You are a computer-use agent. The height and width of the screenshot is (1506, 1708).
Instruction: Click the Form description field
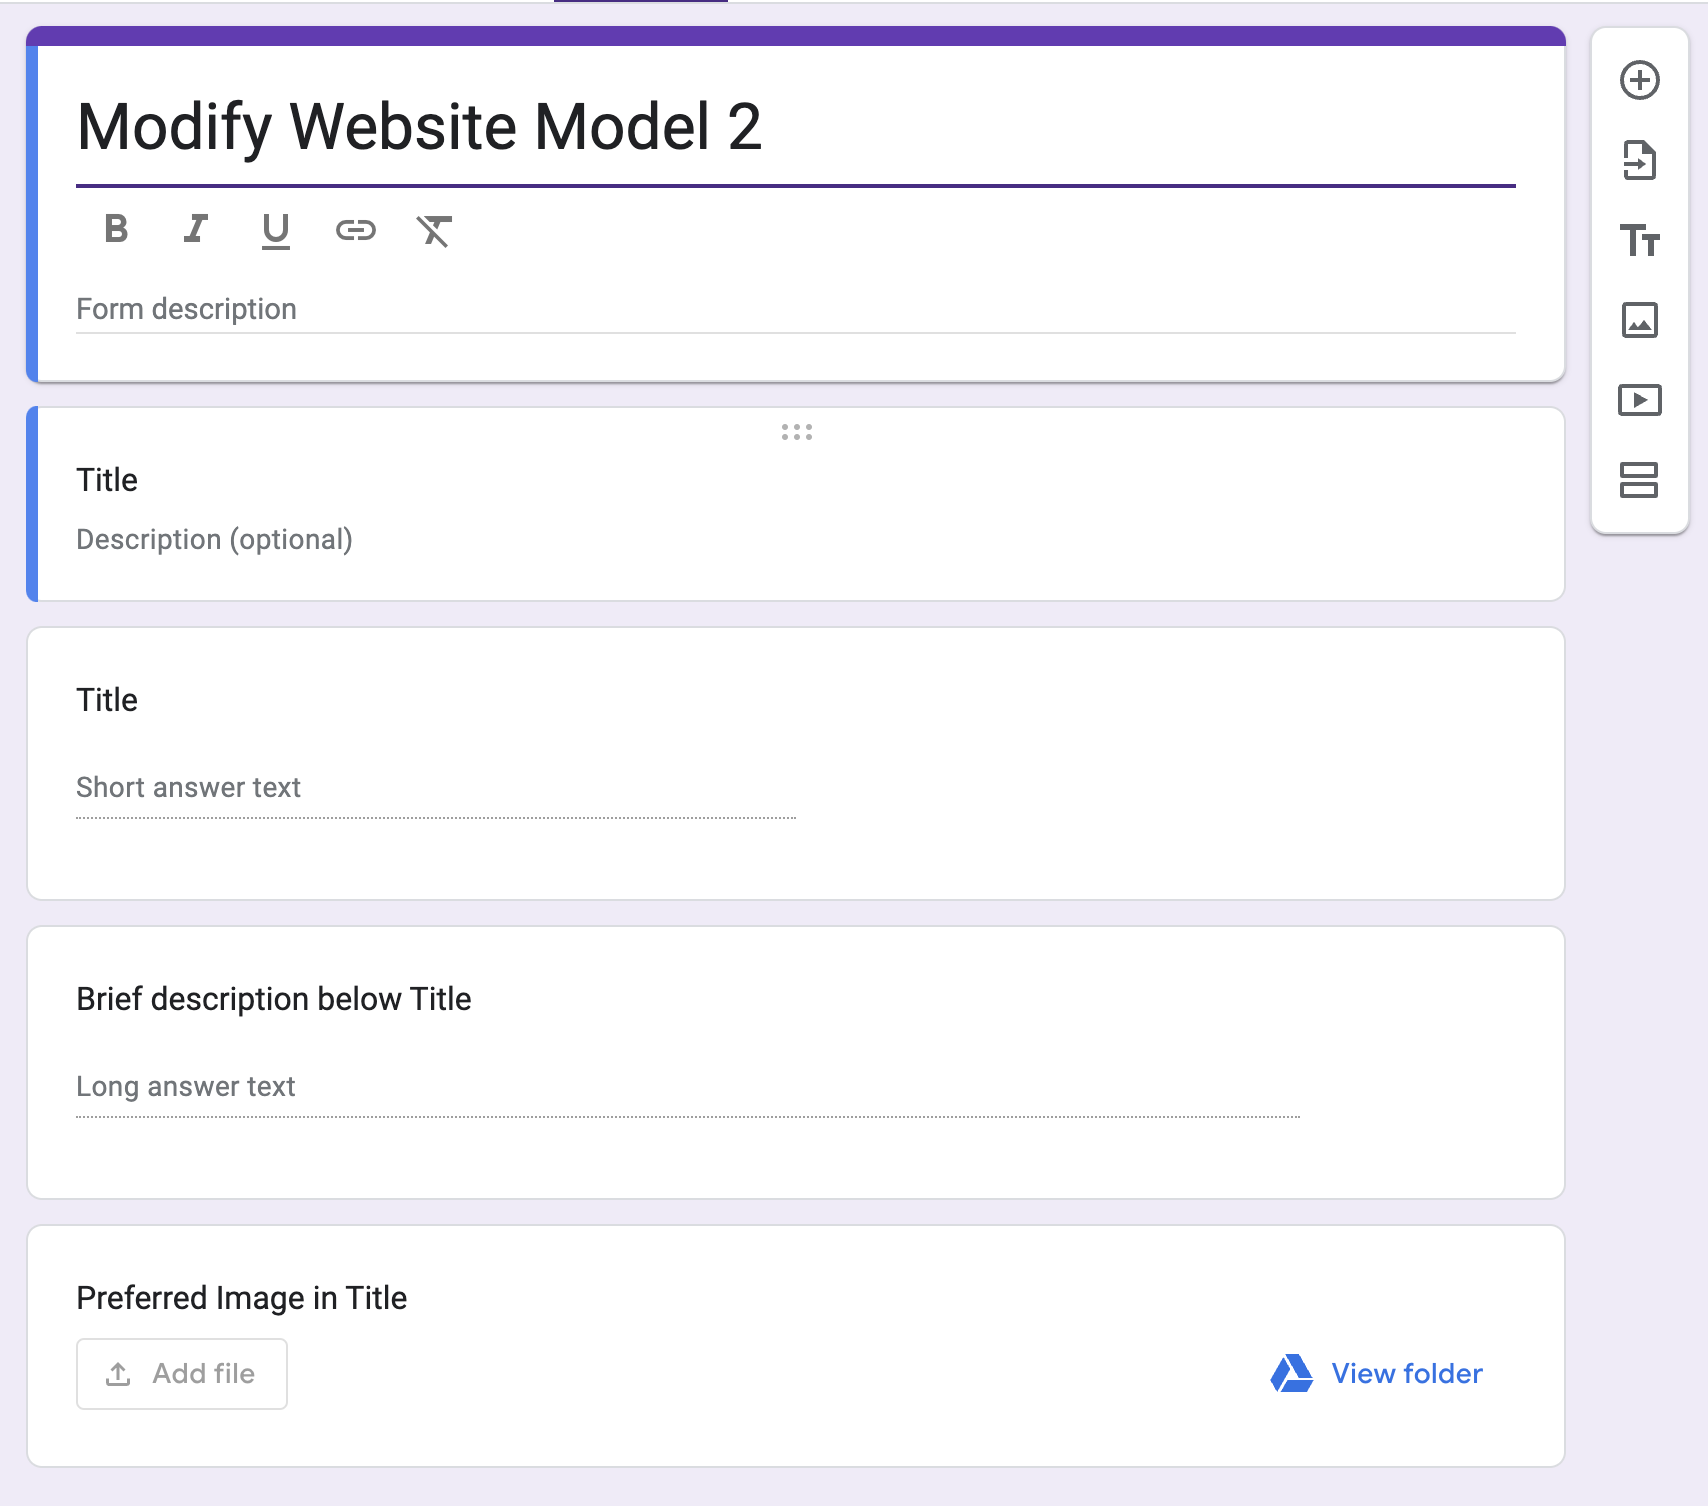795,309
